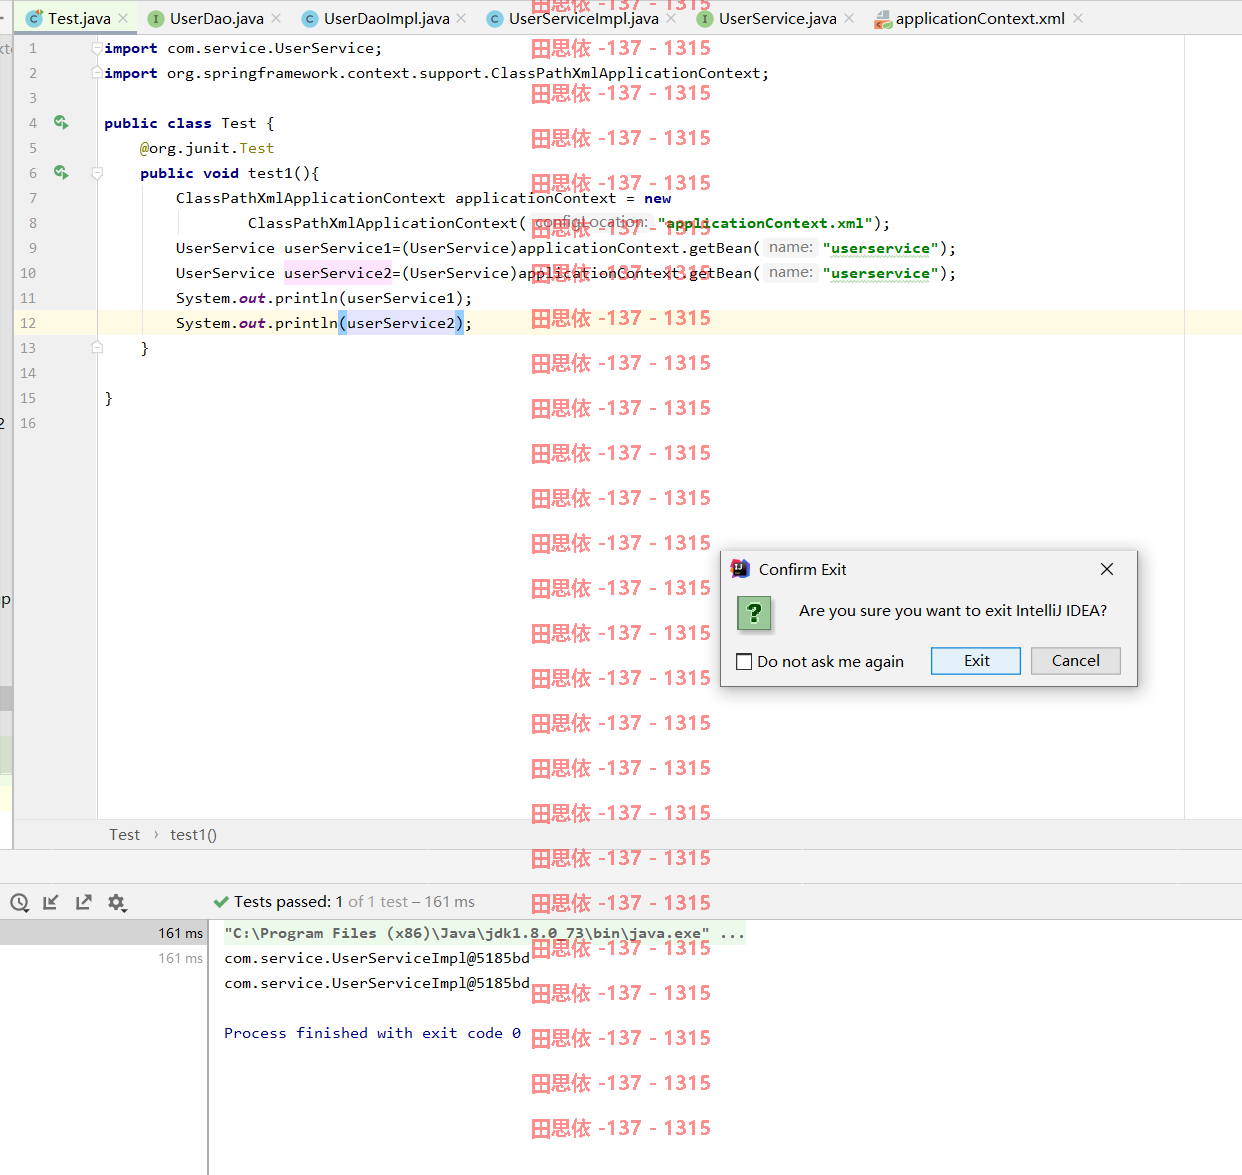Click the Test breadcrumb below the editor
The height and width of the screenshot is (1175, 1242).
[x=125, y=835]
